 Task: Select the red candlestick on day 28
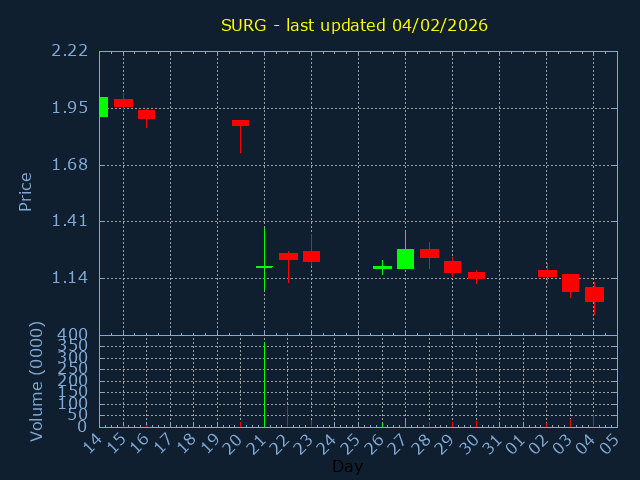tap(429, 254)
